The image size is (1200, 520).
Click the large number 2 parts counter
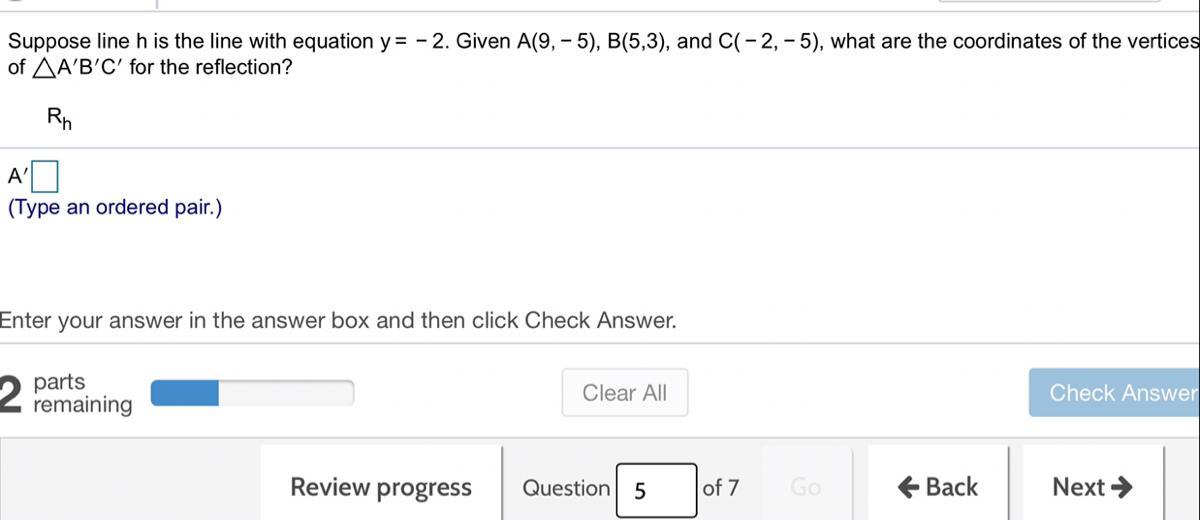coord(12,394)
